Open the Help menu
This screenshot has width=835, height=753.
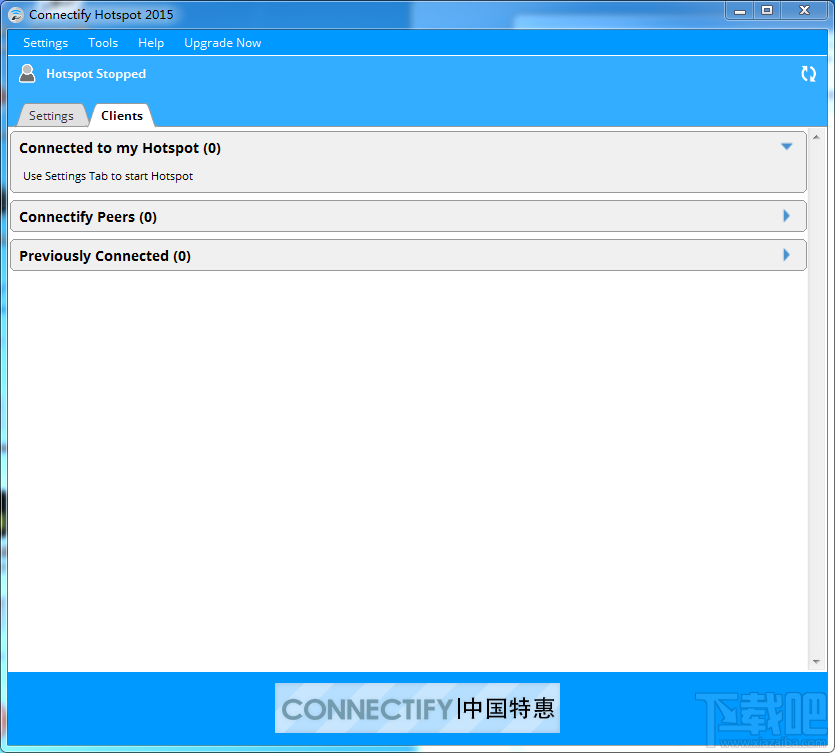click(151, 43)
